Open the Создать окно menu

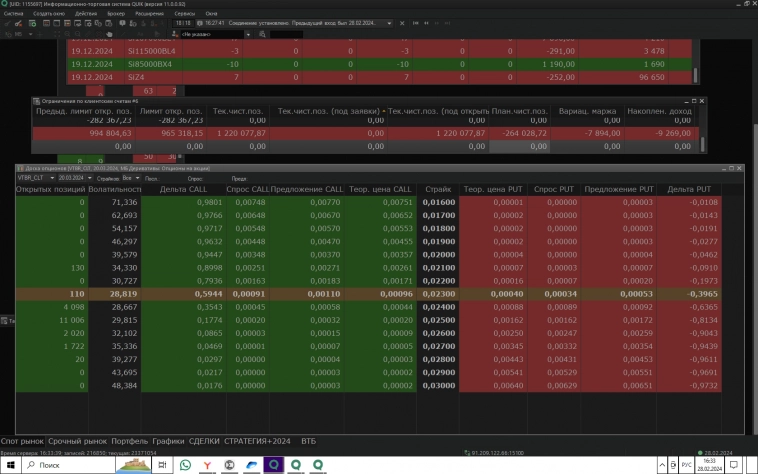point(49,13)
